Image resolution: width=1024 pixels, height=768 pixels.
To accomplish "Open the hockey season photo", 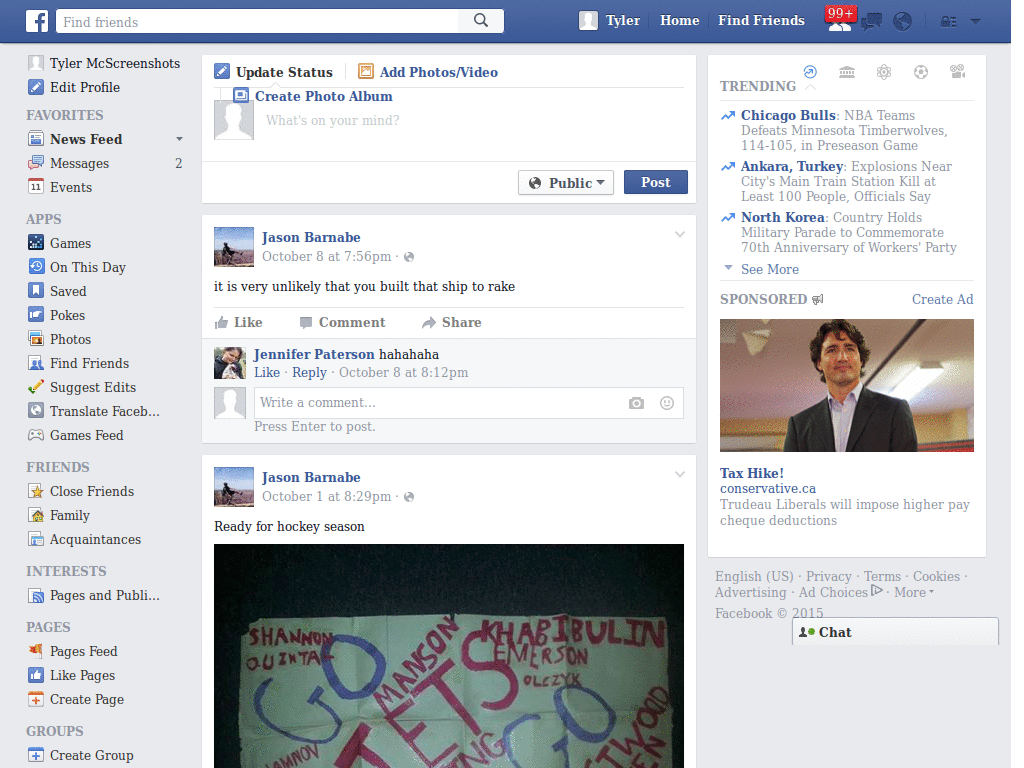I will 449,656.
